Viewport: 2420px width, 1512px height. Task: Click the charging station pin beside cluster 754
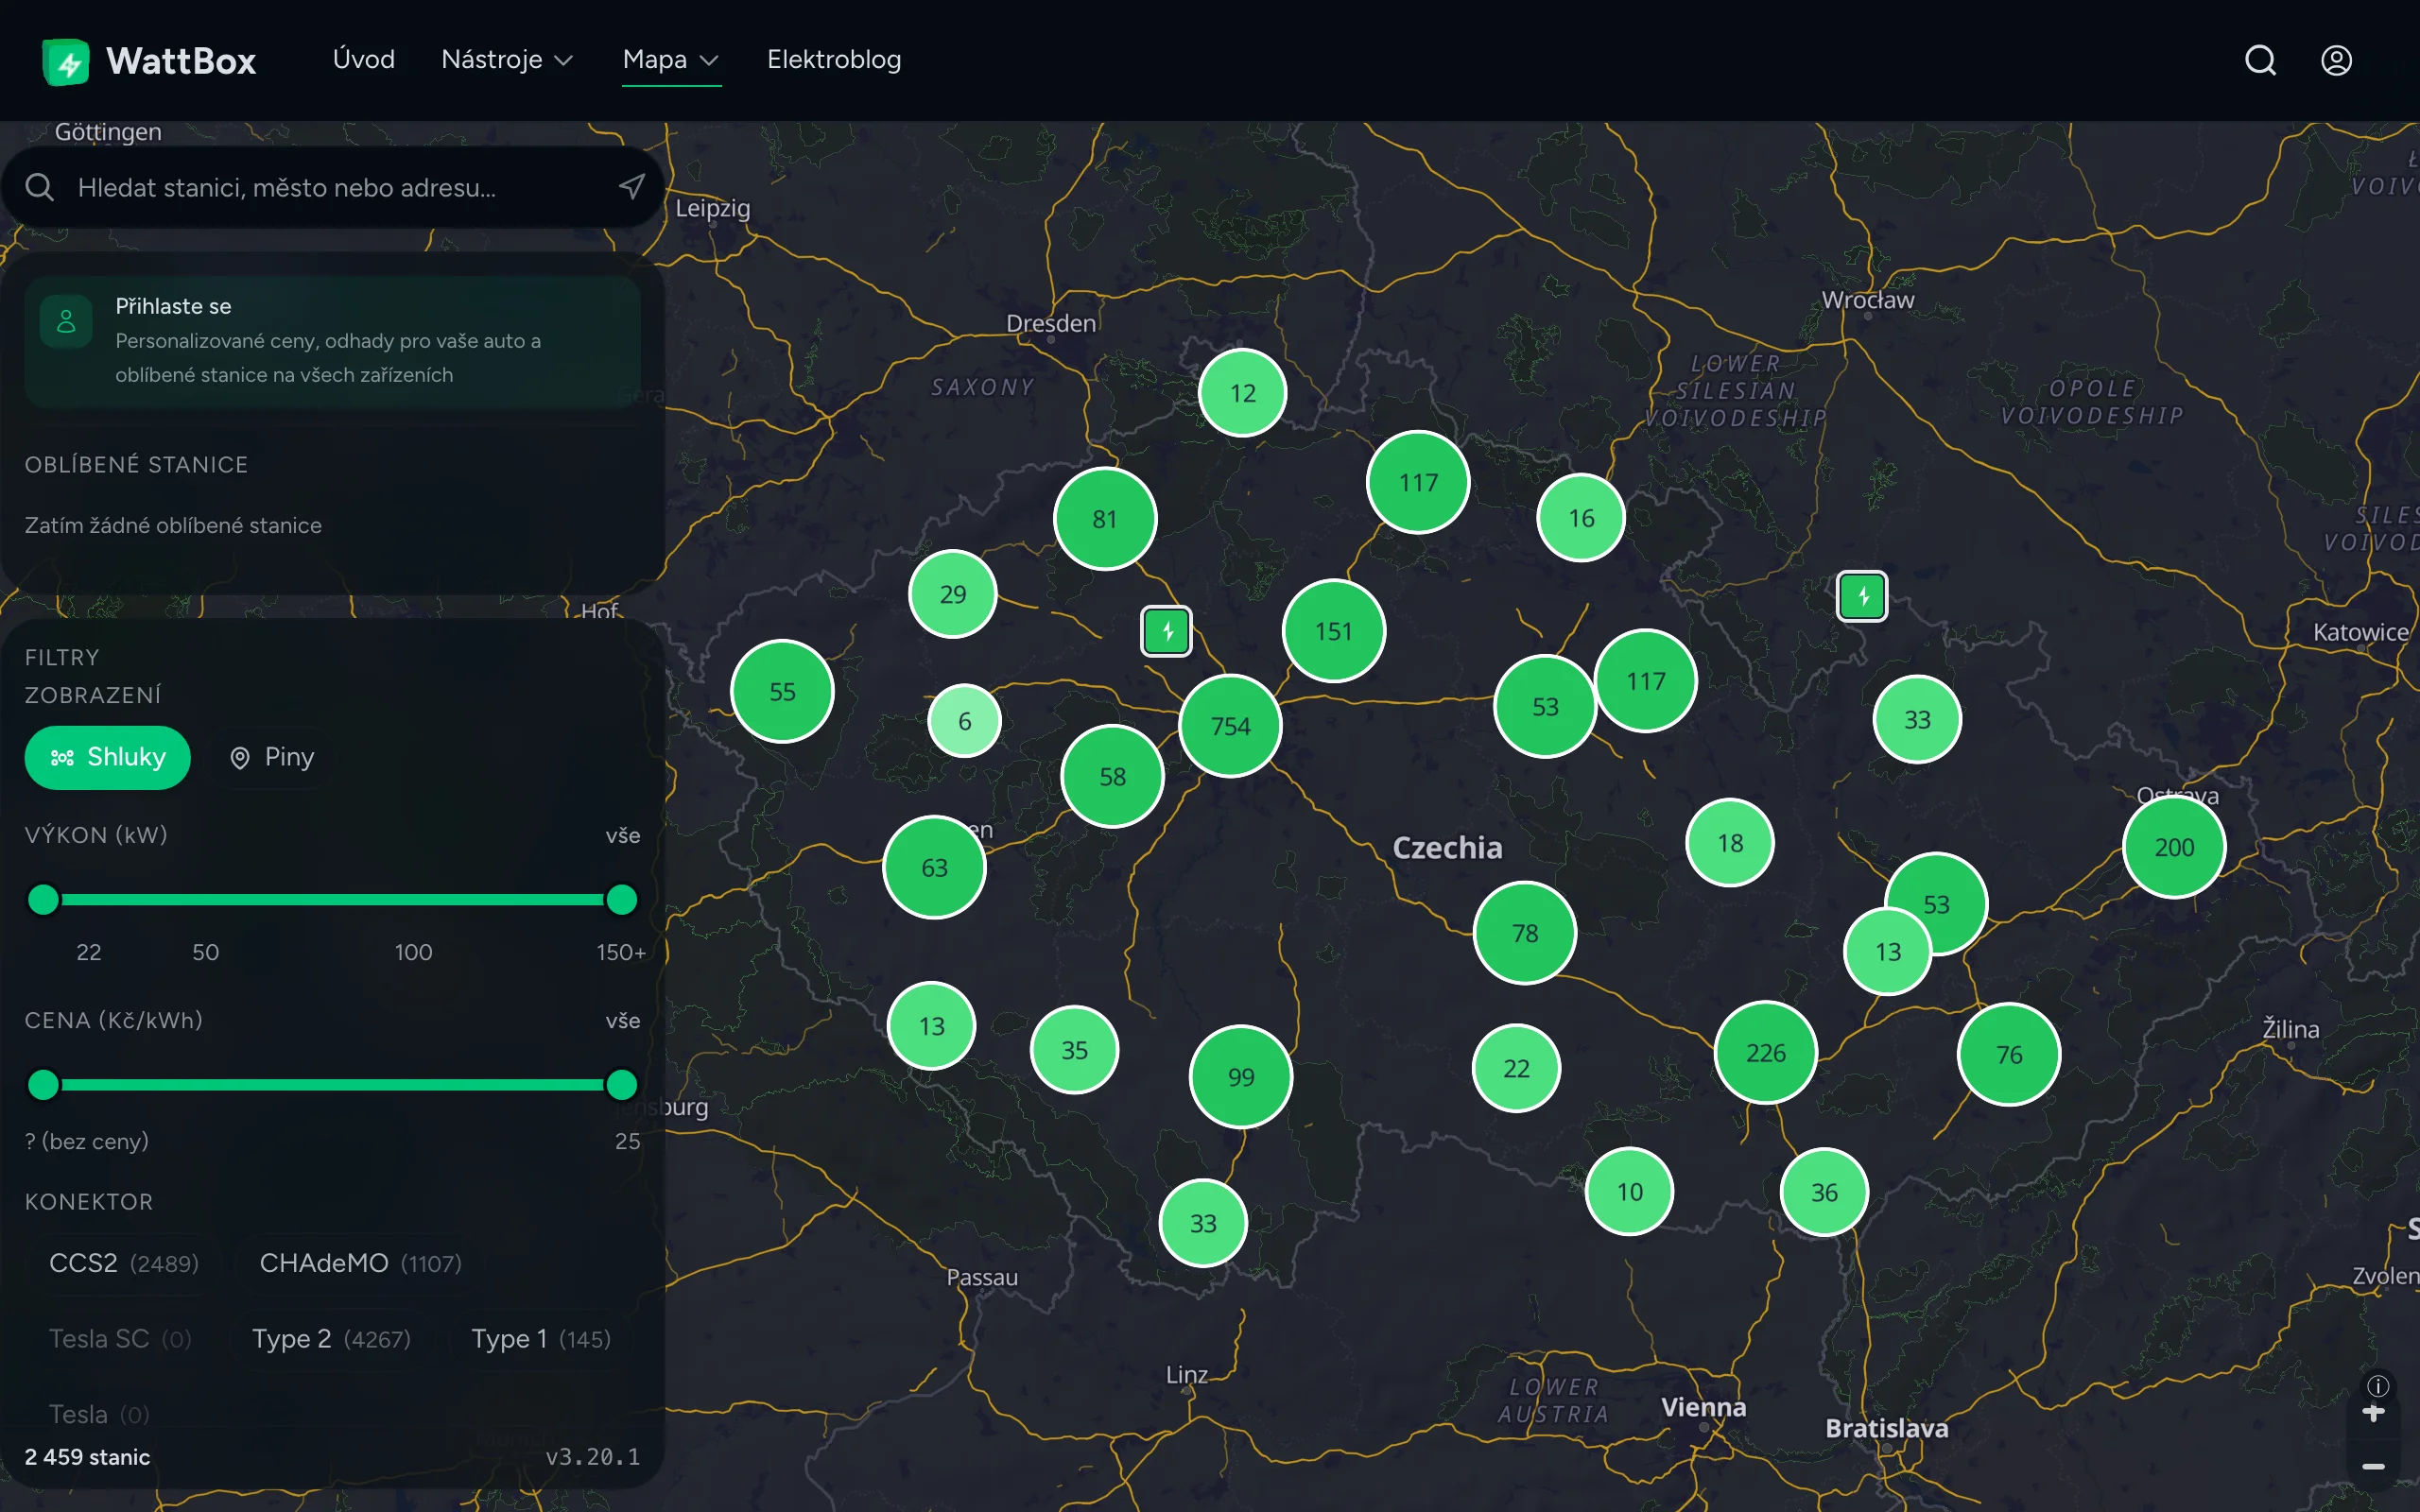pos(1166,631)
